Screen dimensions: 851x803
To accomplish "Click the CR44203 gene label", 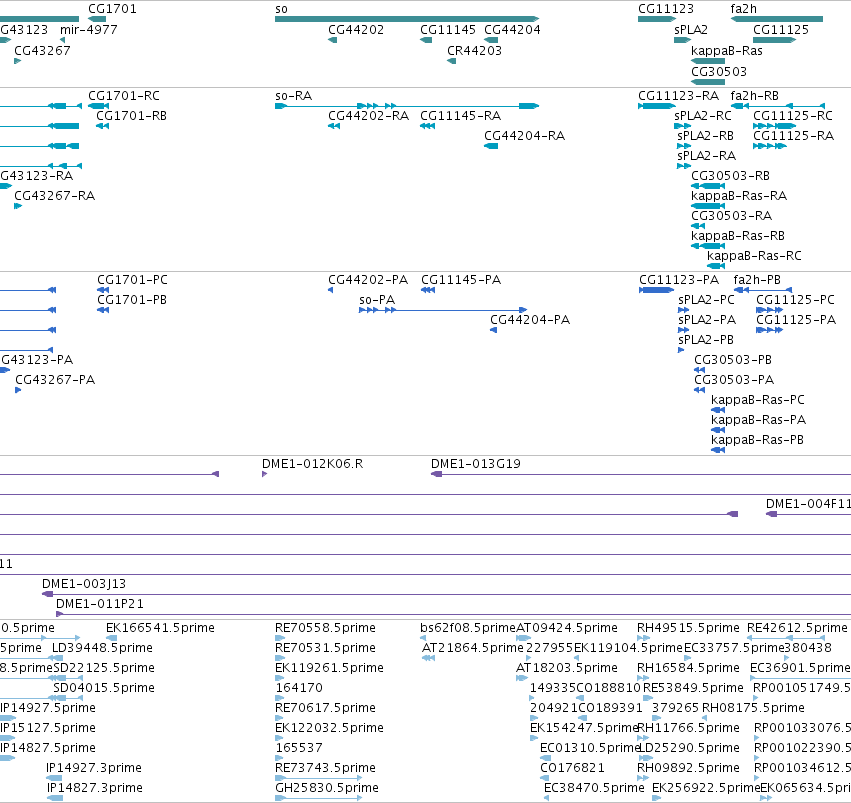I will pyautogui.click(x=474, y=51).
